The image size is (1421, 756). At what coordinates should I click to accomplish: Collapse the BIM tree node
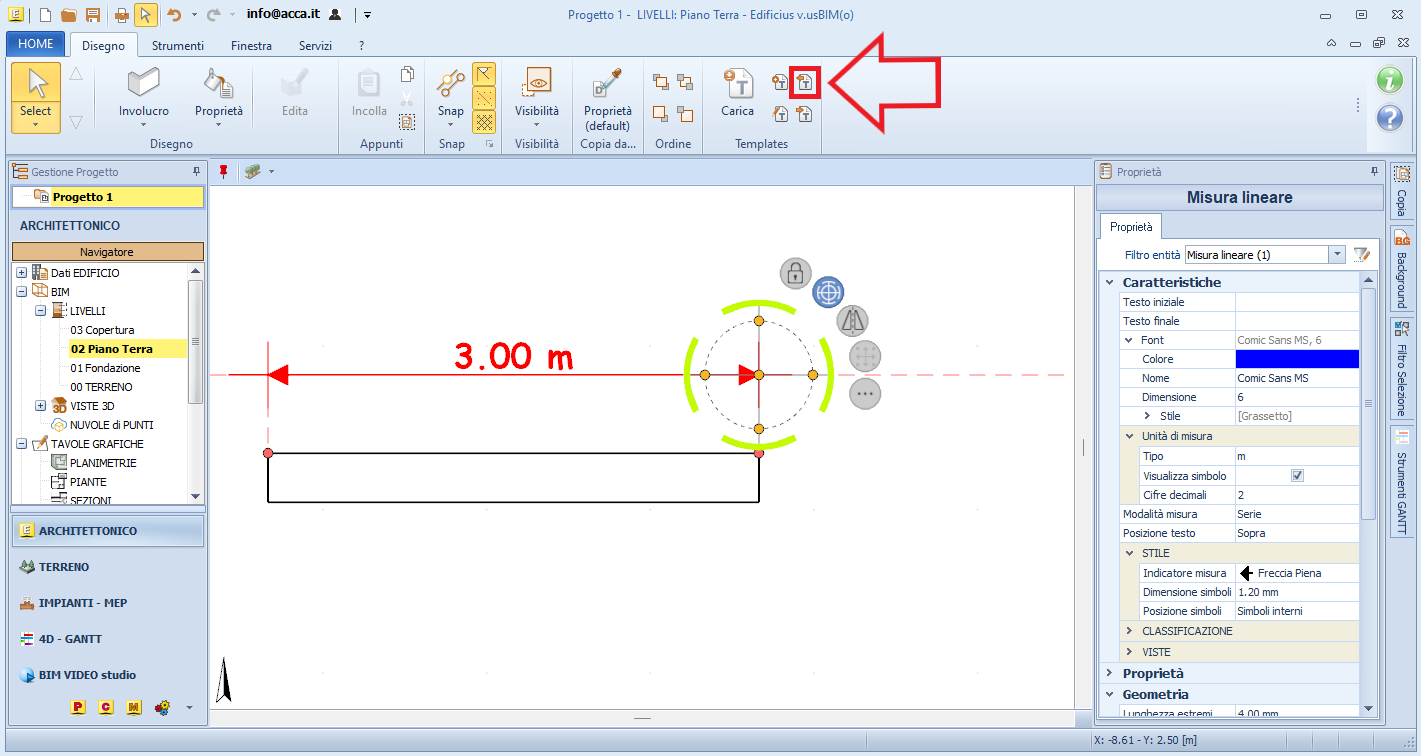point(21,292)
